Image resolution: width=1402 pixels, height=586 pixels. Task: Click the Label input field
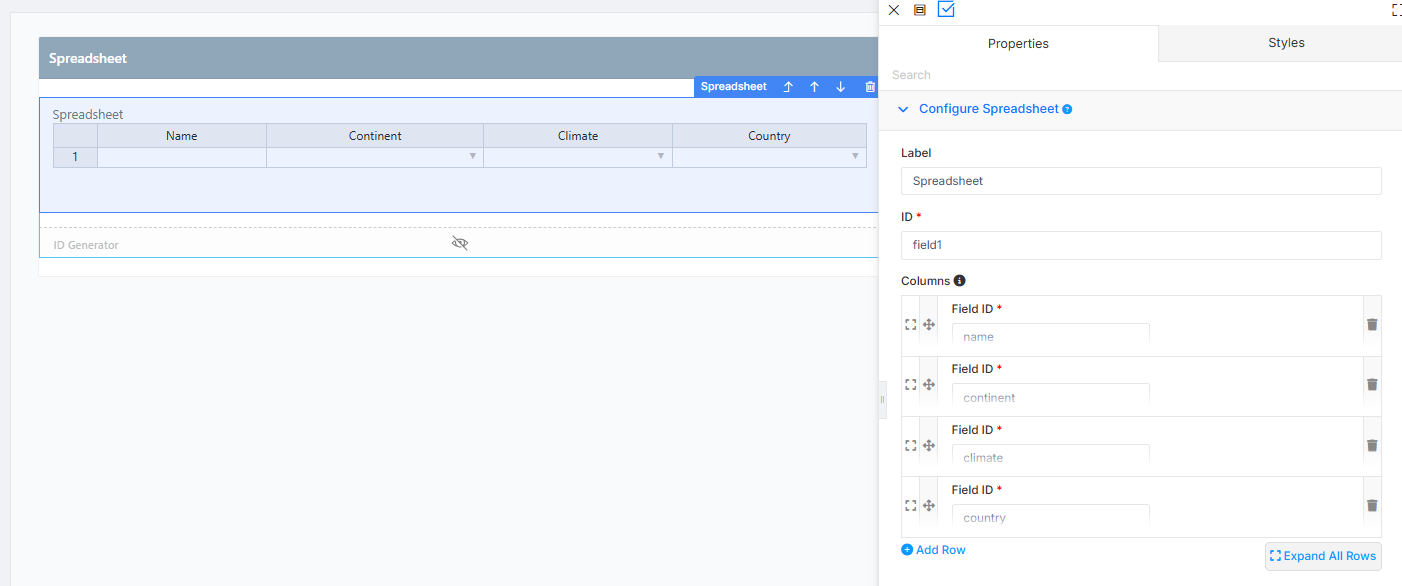click(1141, 181)
